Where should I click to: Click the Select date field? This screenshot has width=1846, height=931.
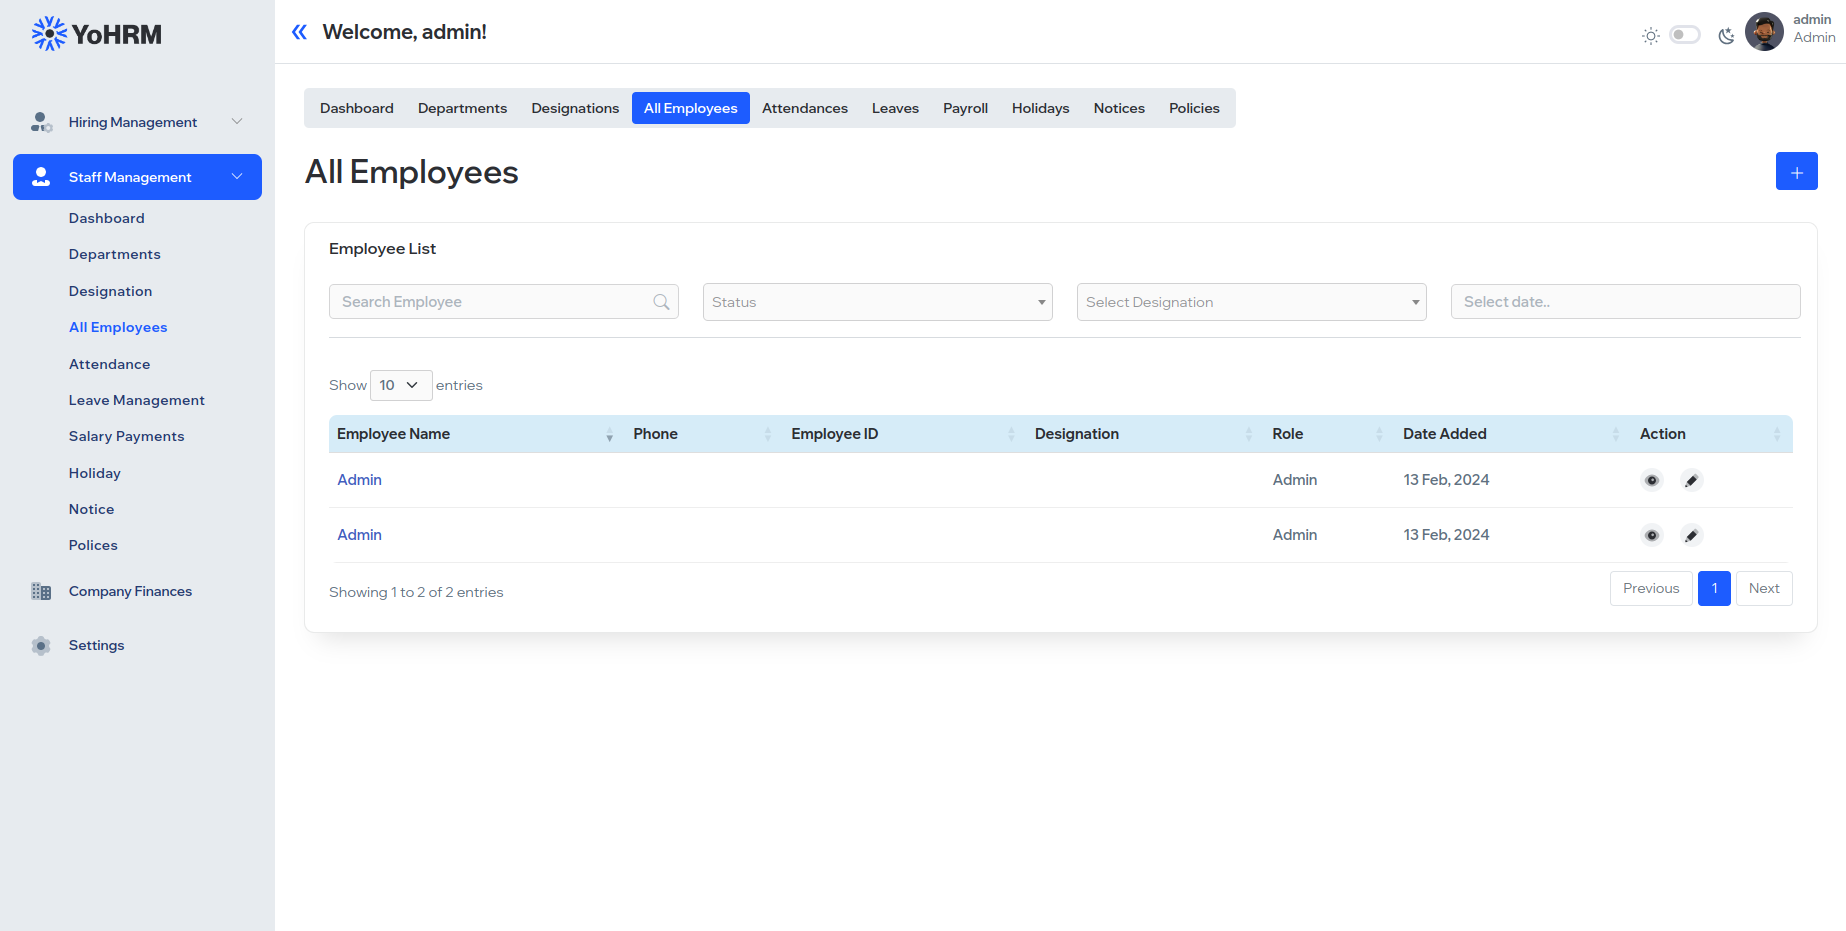tap(1626, 302)
